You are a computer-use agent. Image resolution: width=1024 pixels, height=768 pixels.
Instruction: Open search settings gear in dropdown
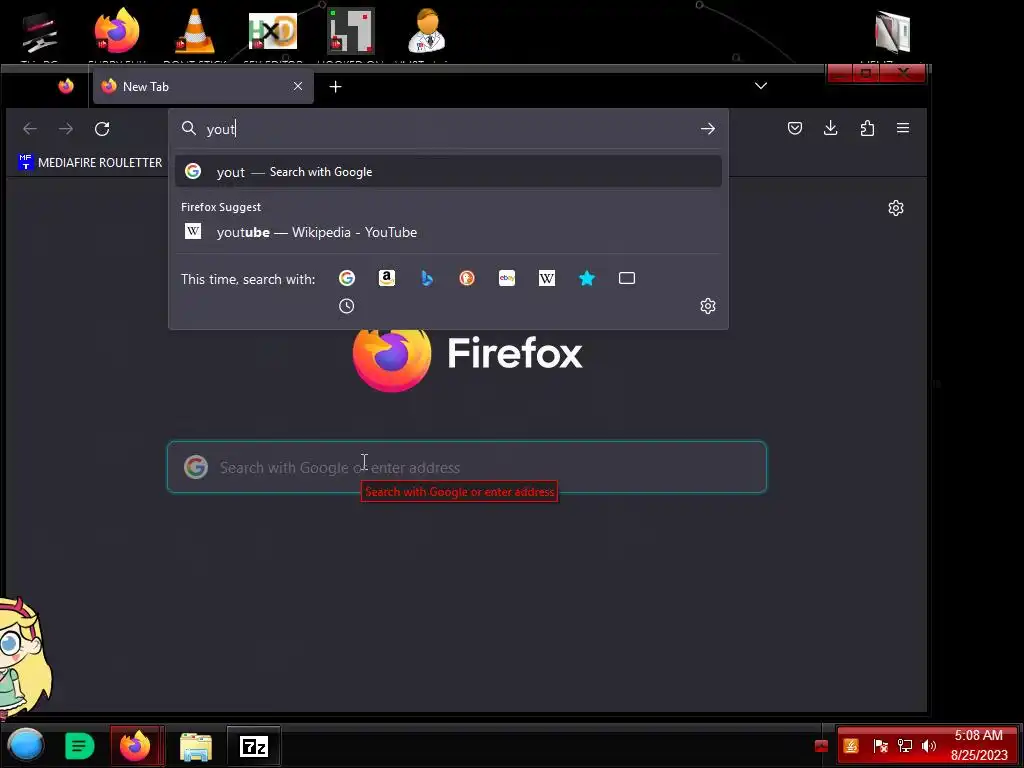pyautogui.click(x=708, y=306)
